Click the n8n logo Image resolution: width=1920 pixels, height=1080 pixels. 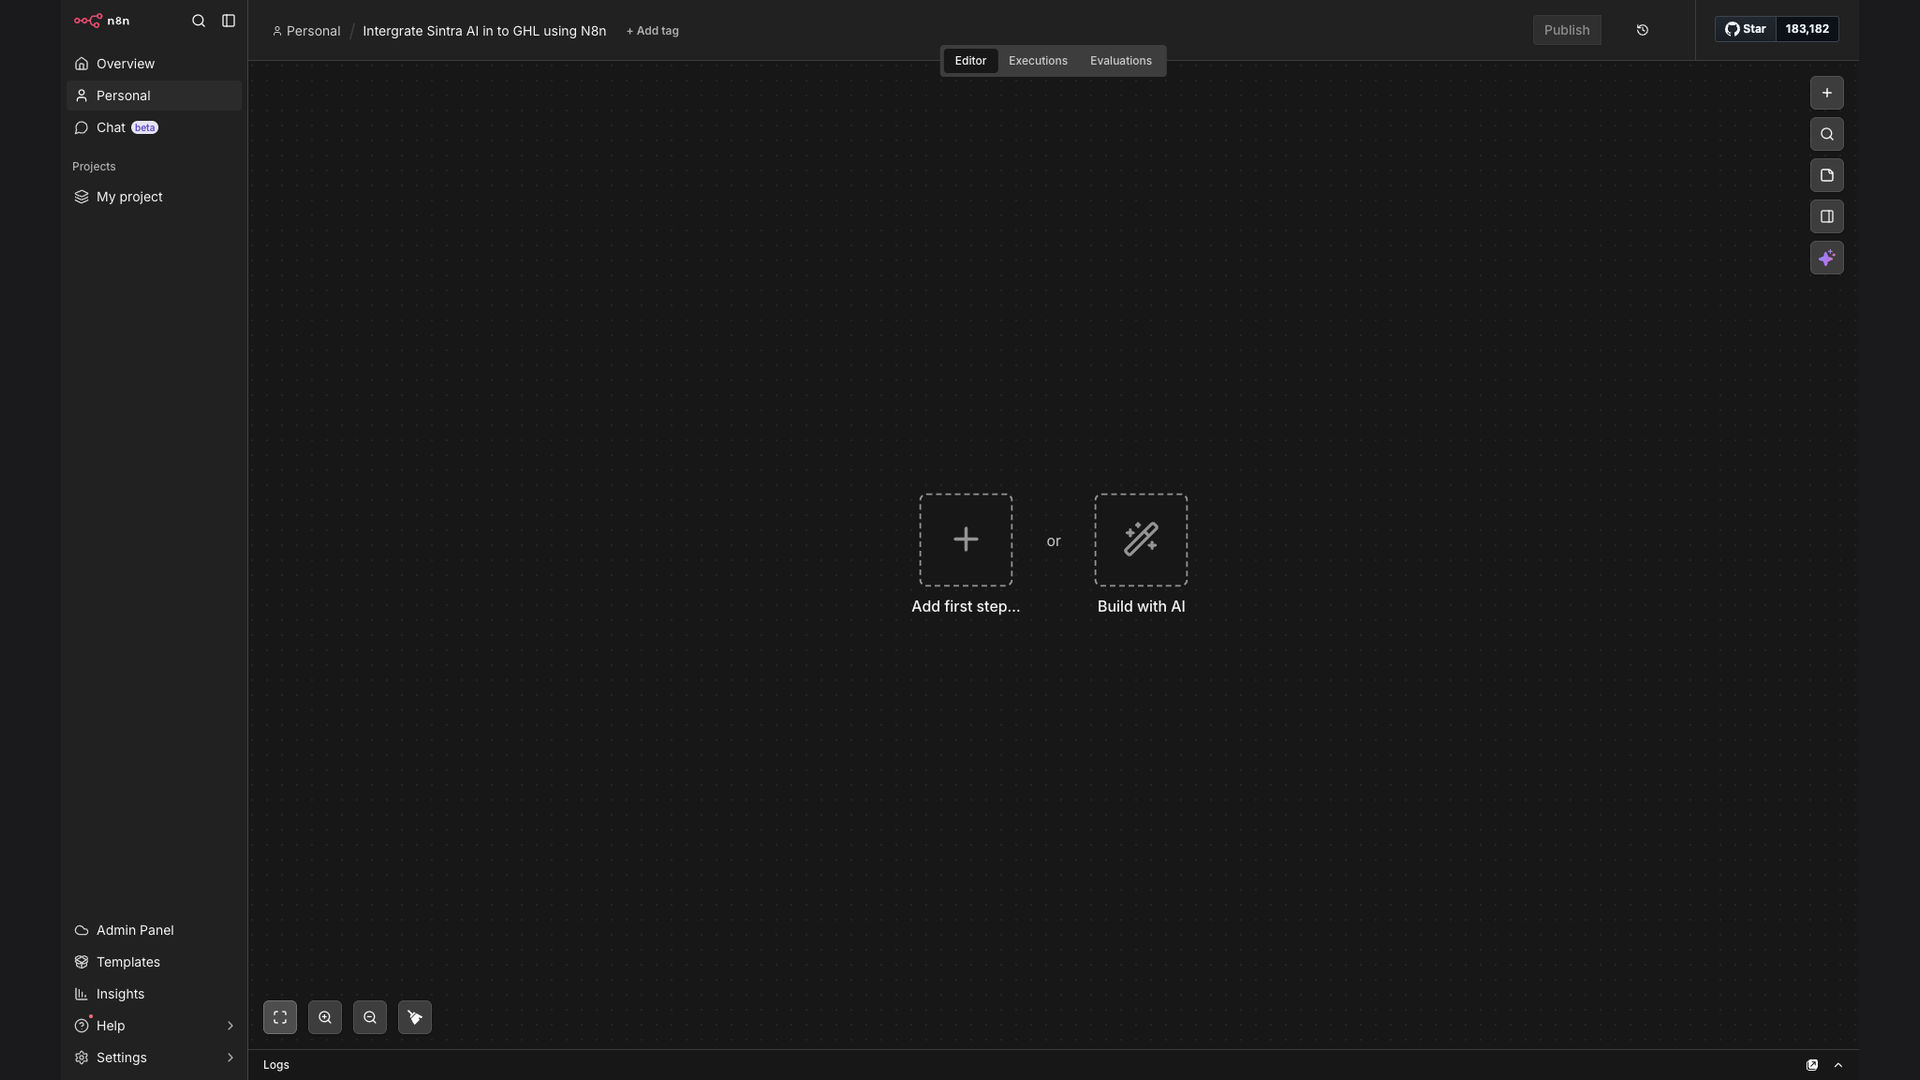click(x=101, y=20)
